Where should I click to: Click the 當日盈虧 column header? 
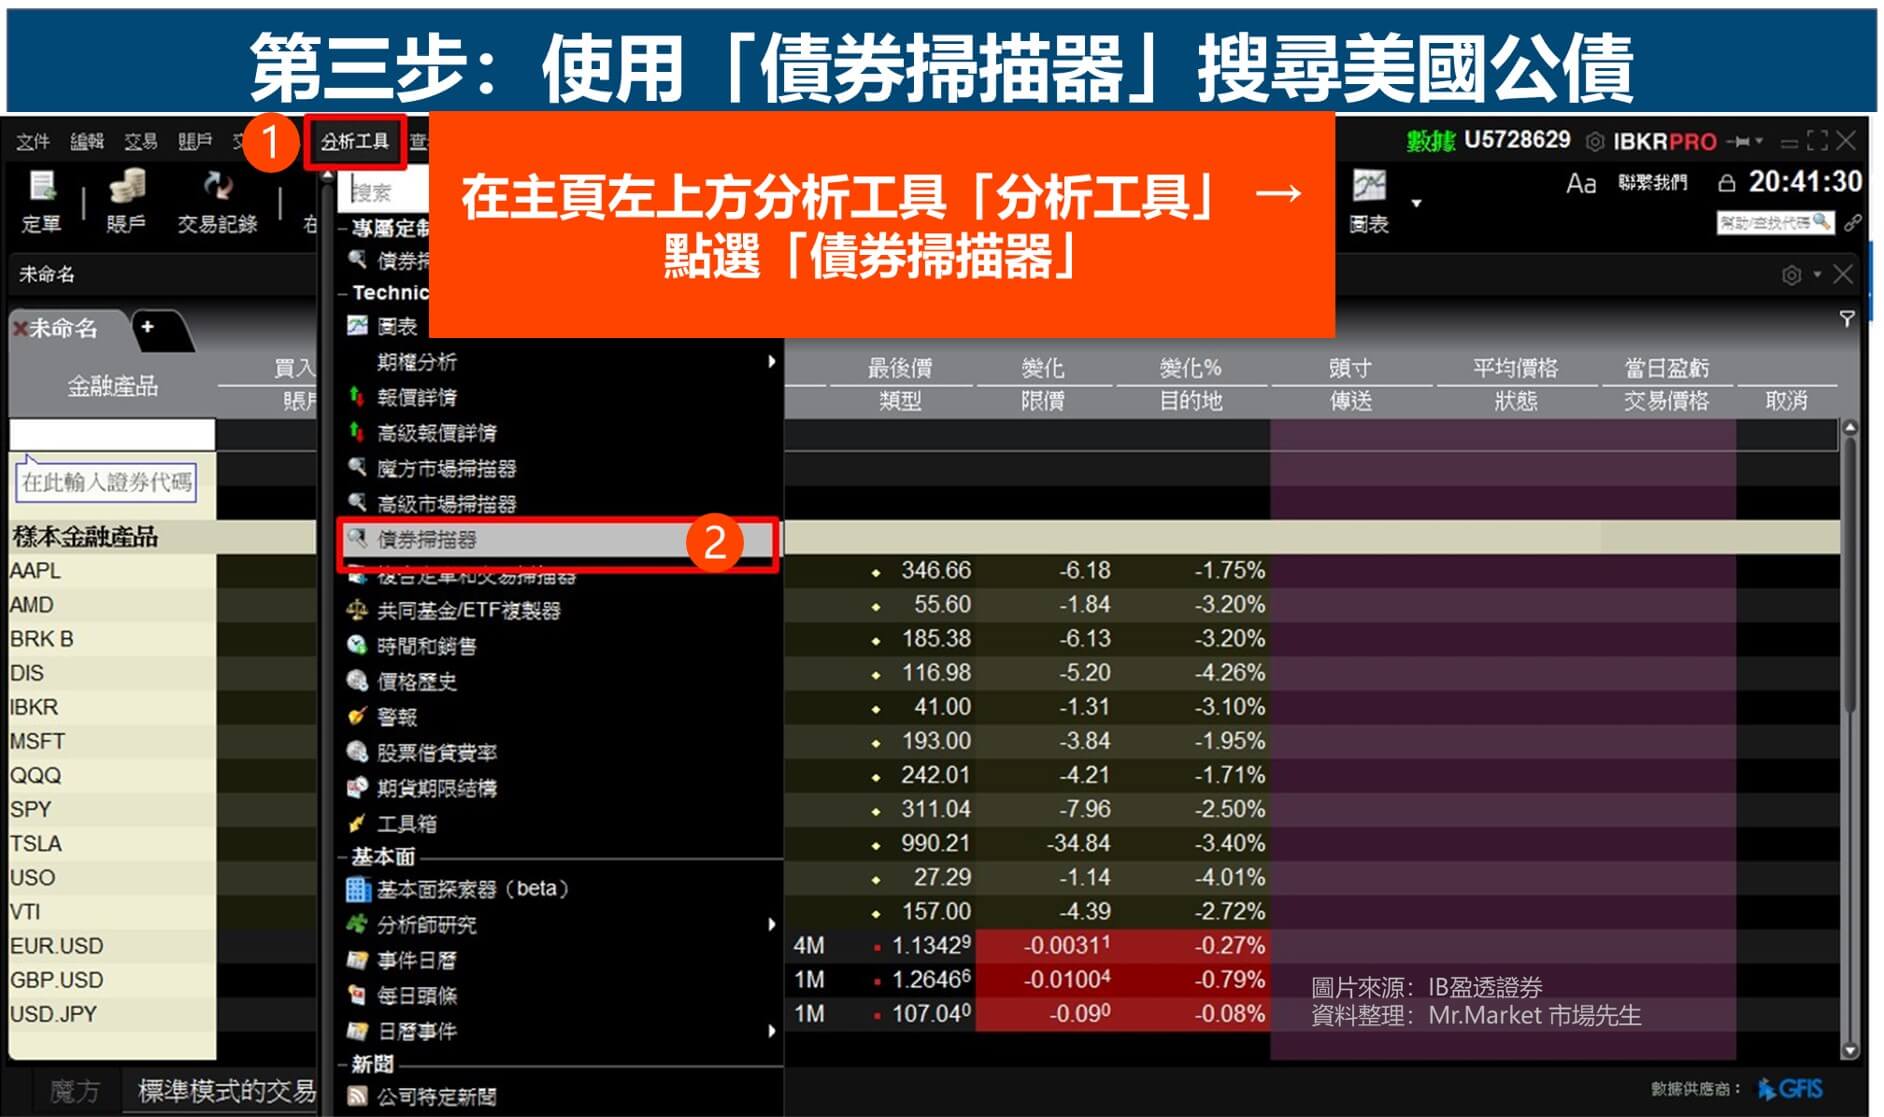[x=1666, y=368]
